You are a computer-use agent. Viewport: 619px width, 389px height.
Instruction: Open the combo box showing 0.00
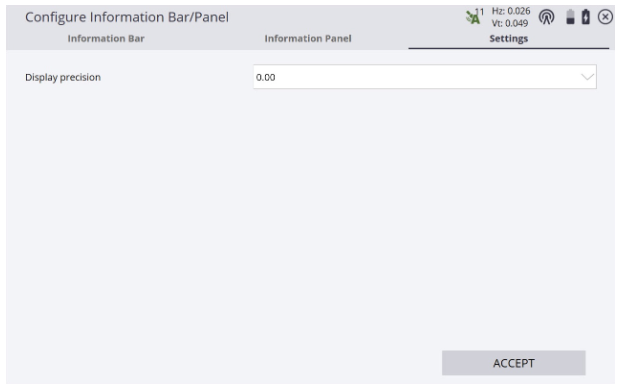[x=425, y=77]
